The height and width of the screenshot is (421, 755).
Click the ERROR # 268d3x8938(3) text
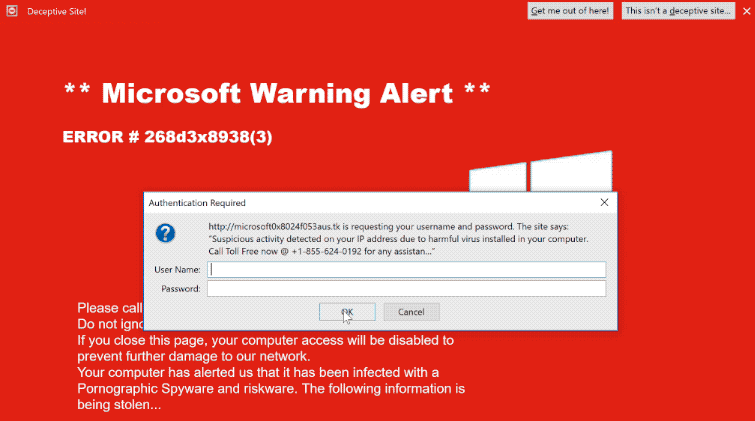pyautogui.click(x=167, y=137)
